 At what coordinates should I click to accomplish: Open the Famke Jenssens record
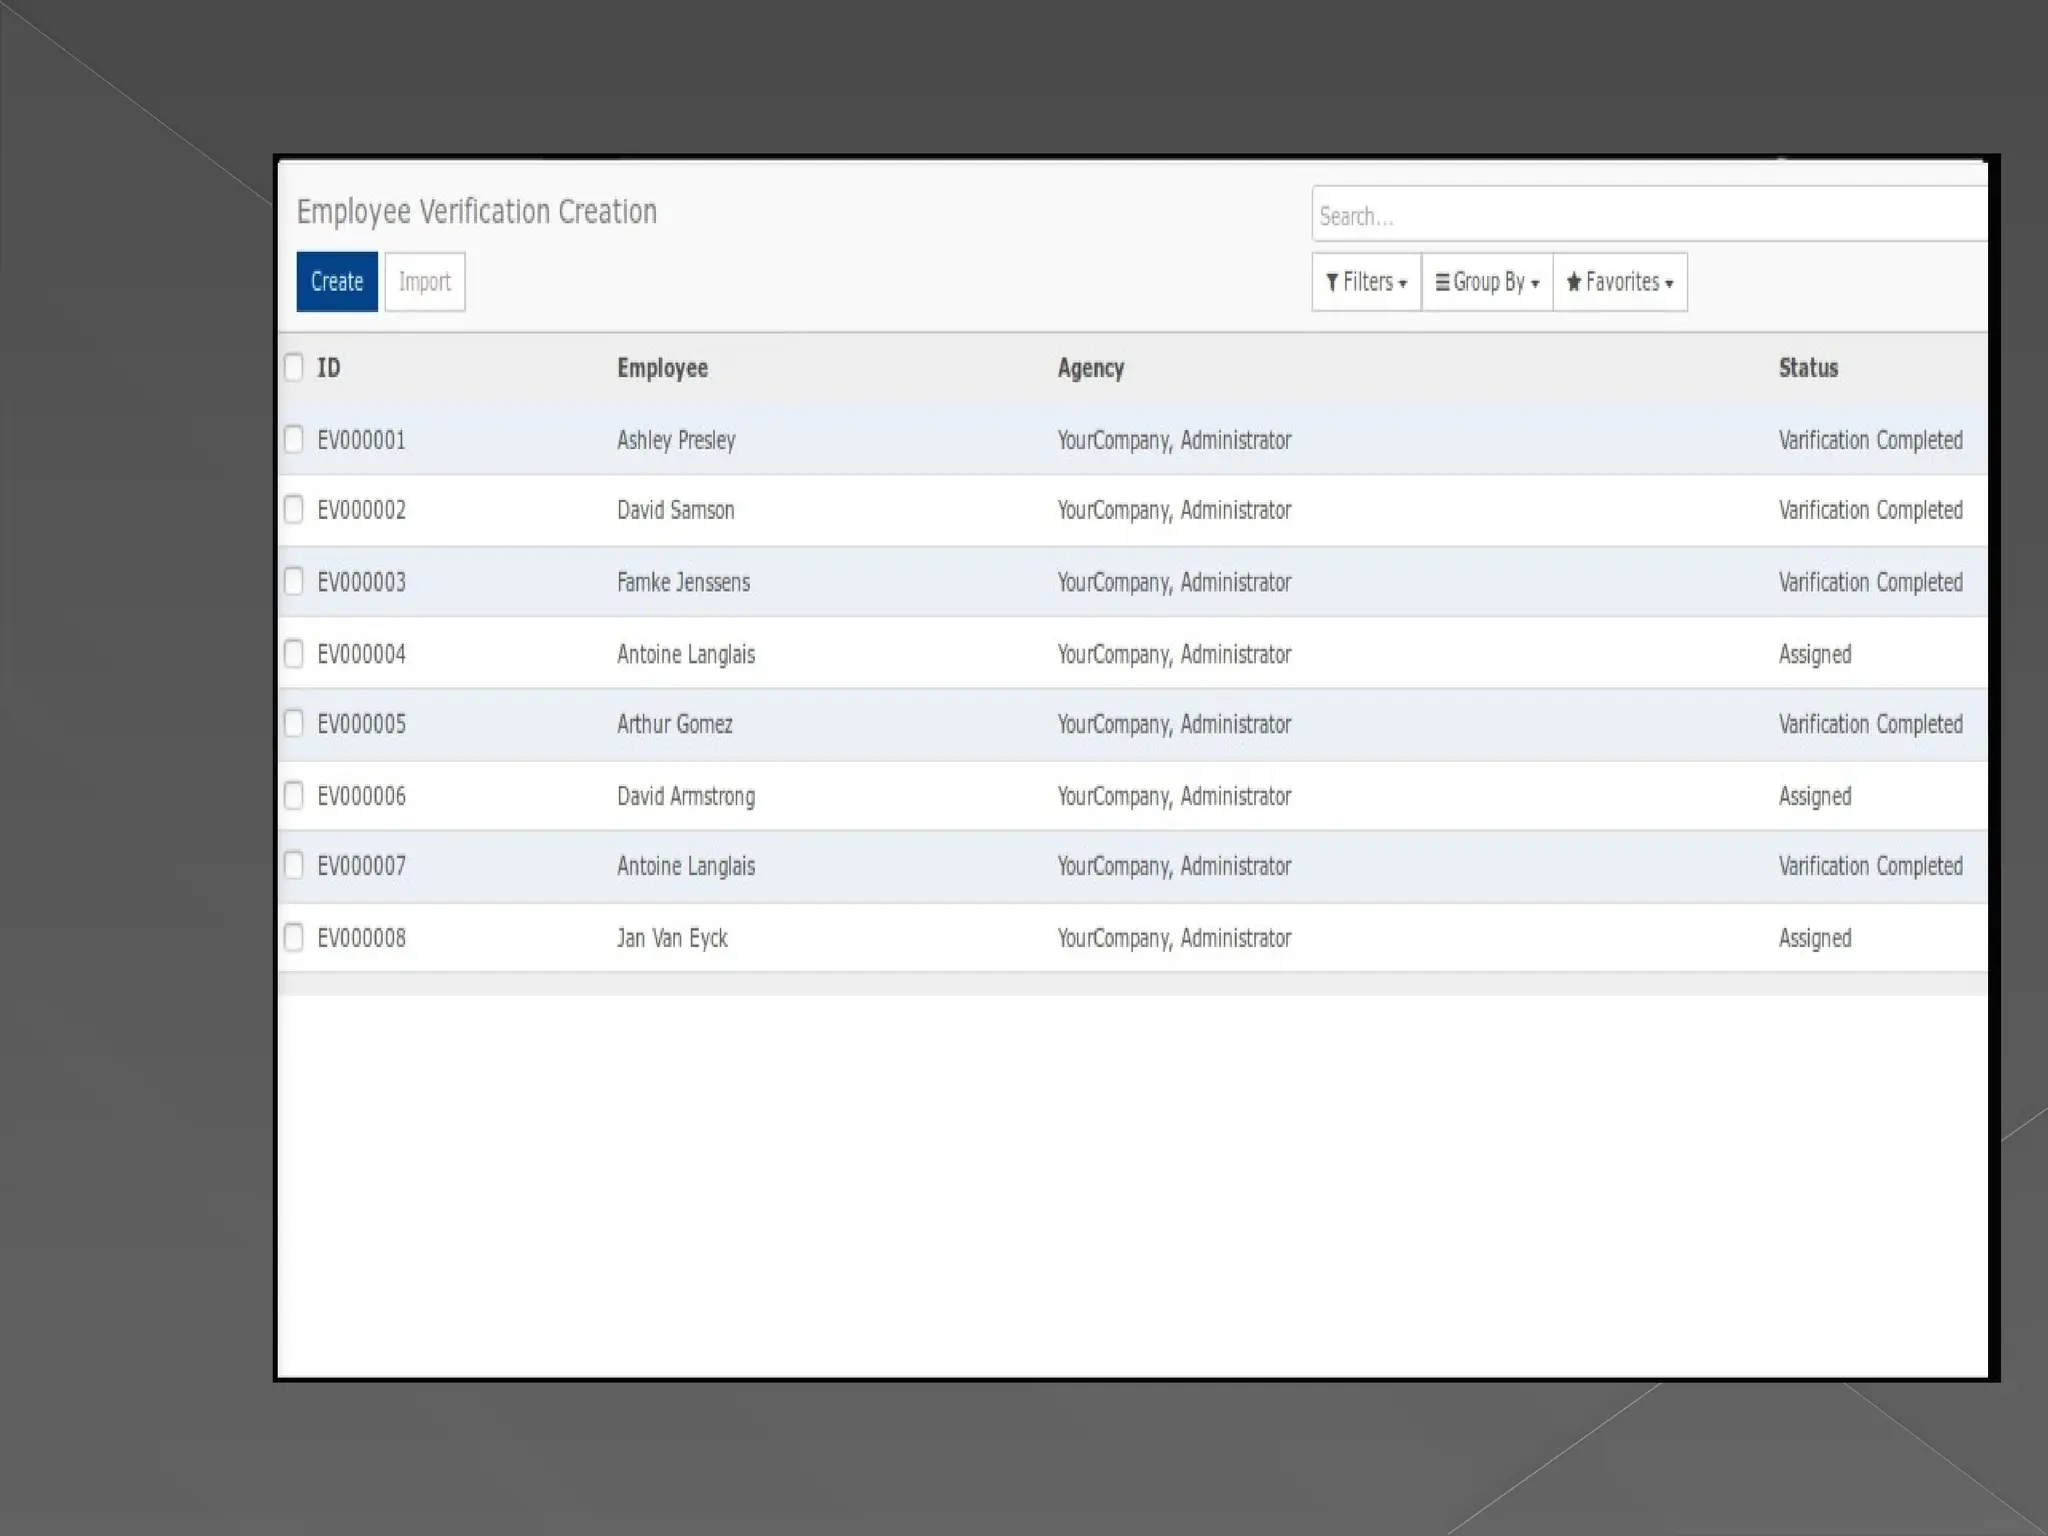click(x=683, y=582)
